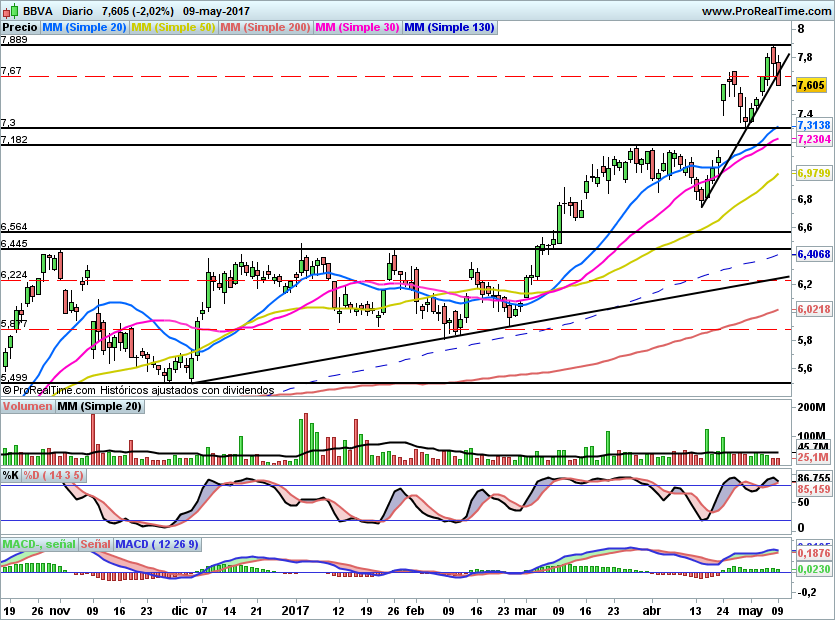Click the MM (Simple 130) indicator label
This screenshot has height=620, width=835.
(449, 28)
